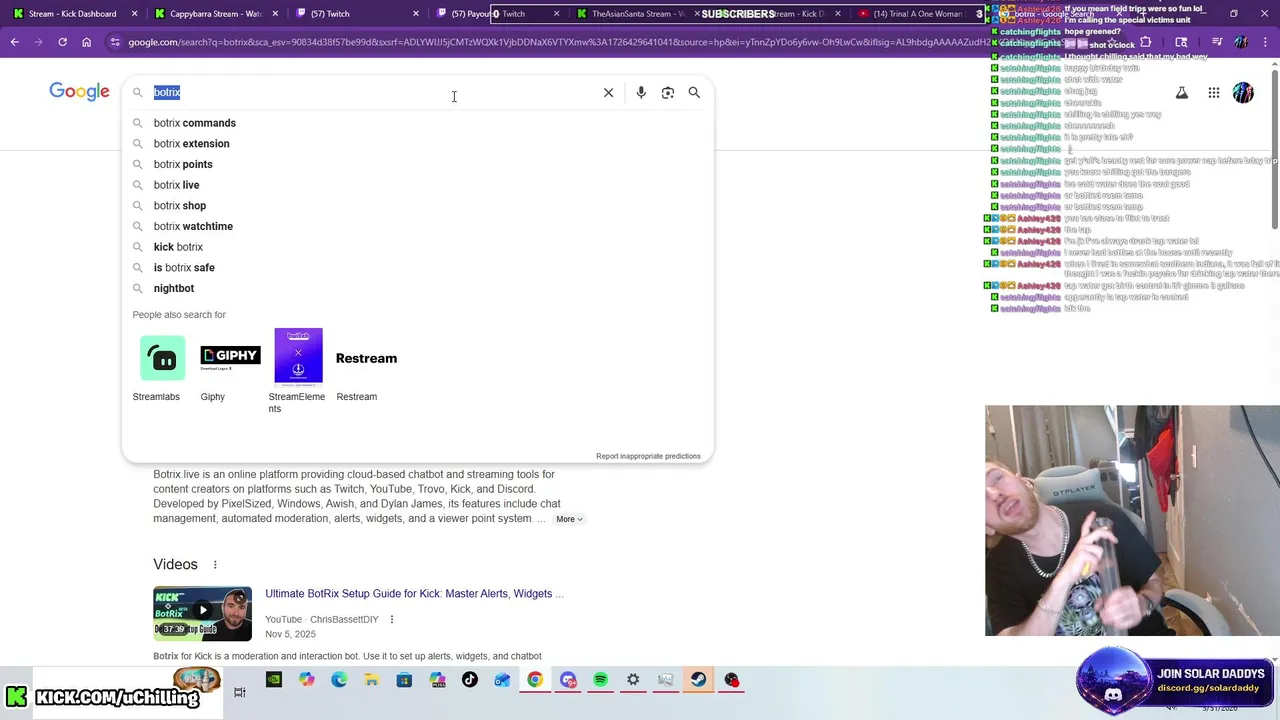Close the Stream - Kick Dashboard tab
This screenshot has height=720, width=1280.
tap(135, 14)
